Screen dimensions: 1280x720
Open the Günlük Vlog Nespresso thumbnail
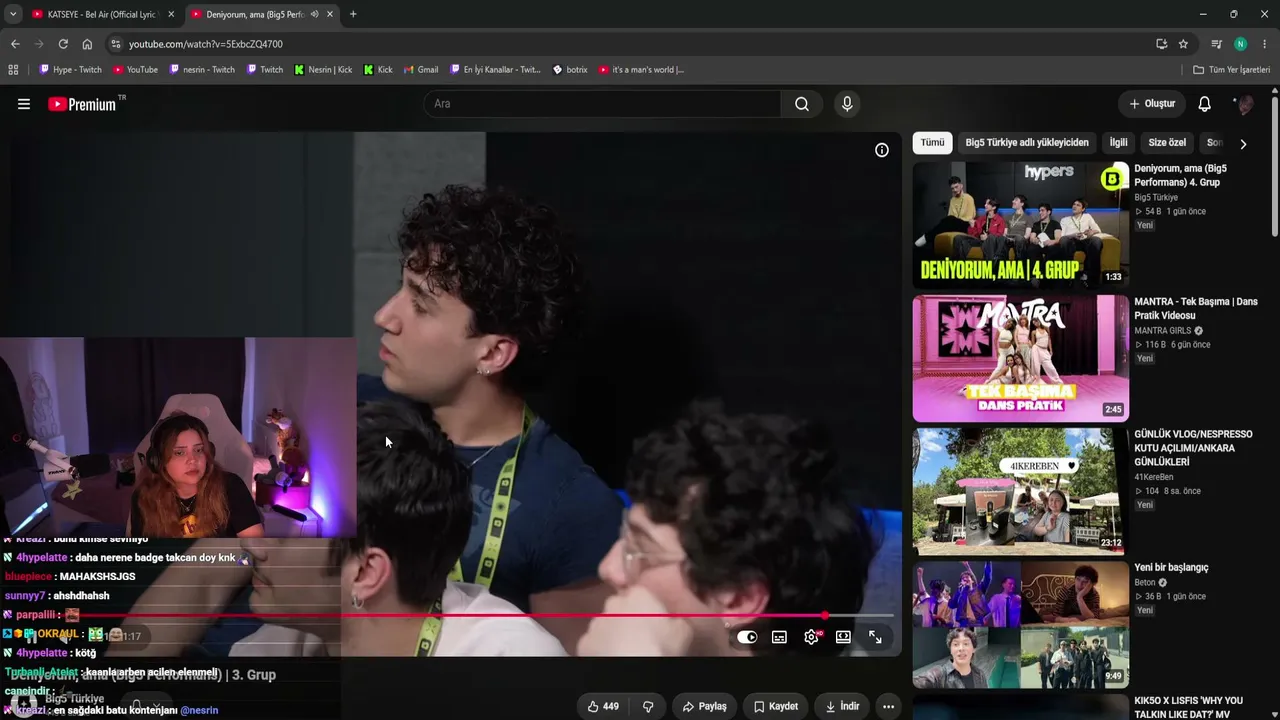1021,491
